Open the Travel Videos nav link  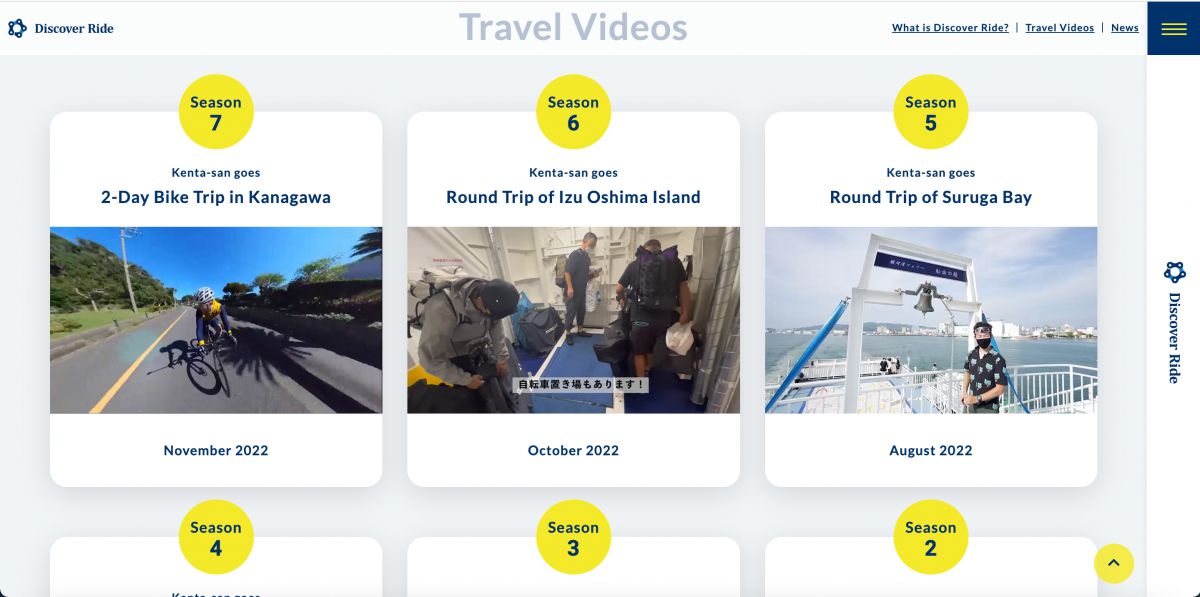coord(1060,28)
